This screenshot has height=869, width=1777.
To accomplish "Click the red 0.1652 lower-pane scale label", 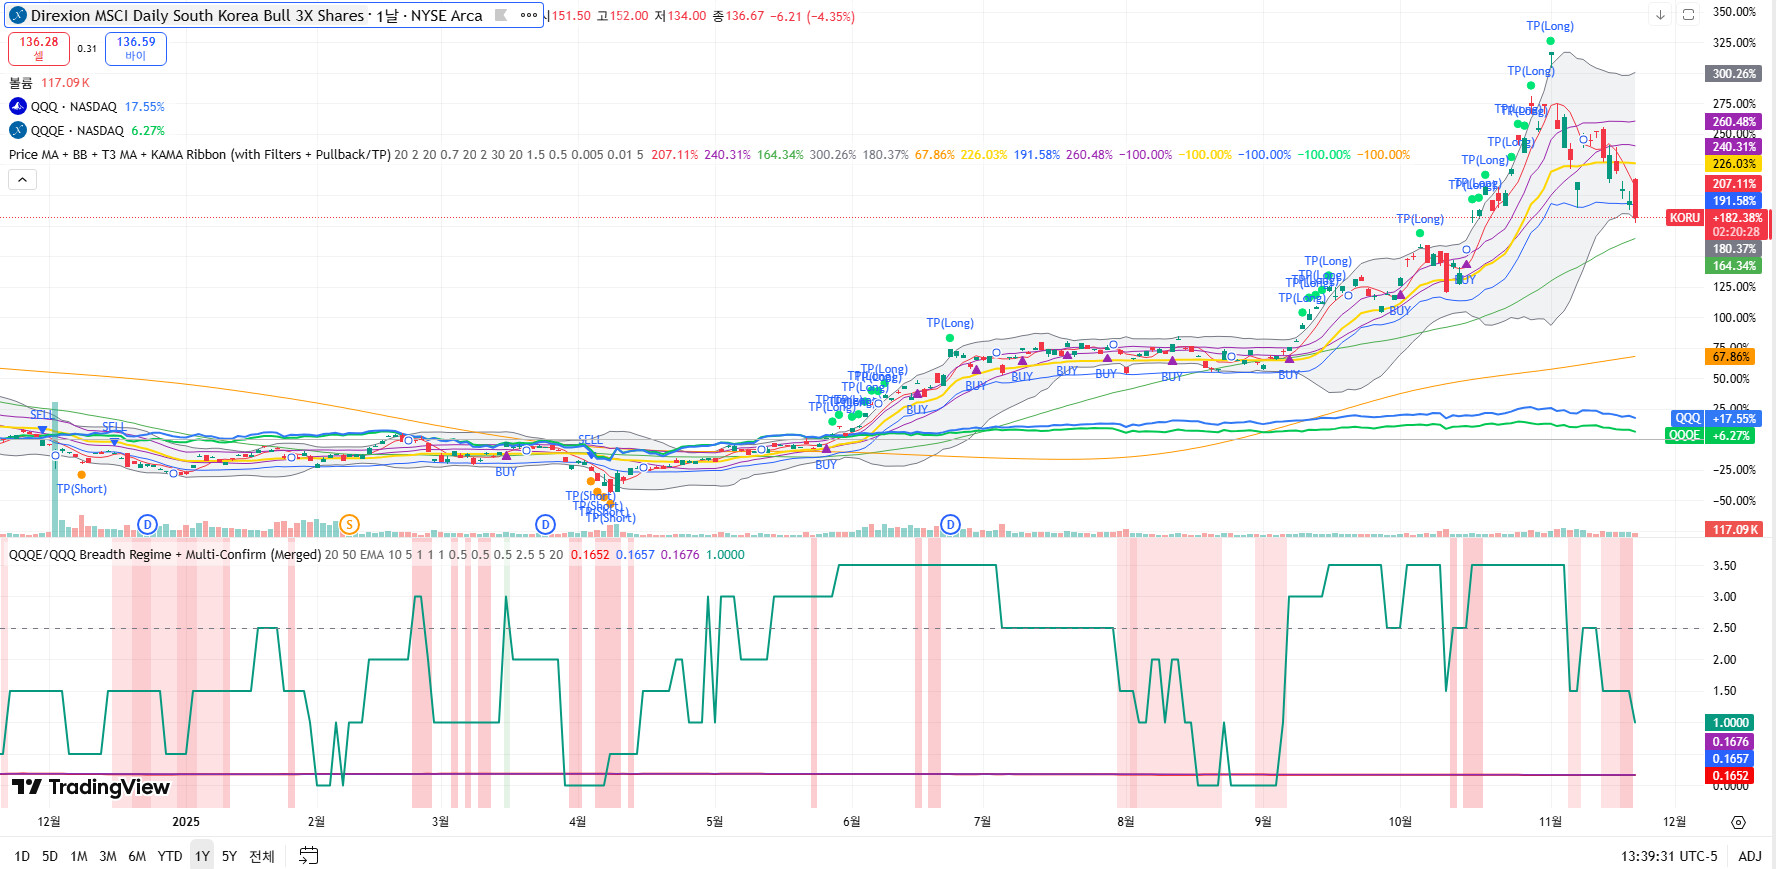I will pos(1731,776).
